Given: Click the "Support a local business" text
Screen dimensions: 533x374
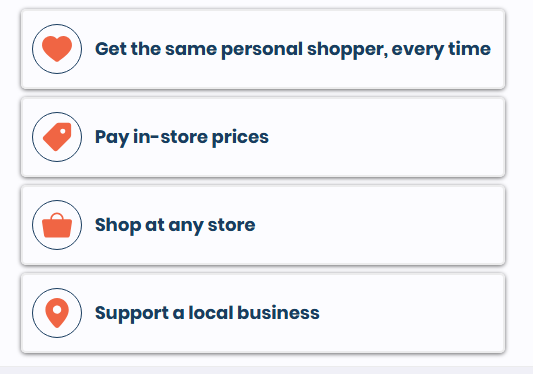Looking at the screenshot, I should 207,313.
